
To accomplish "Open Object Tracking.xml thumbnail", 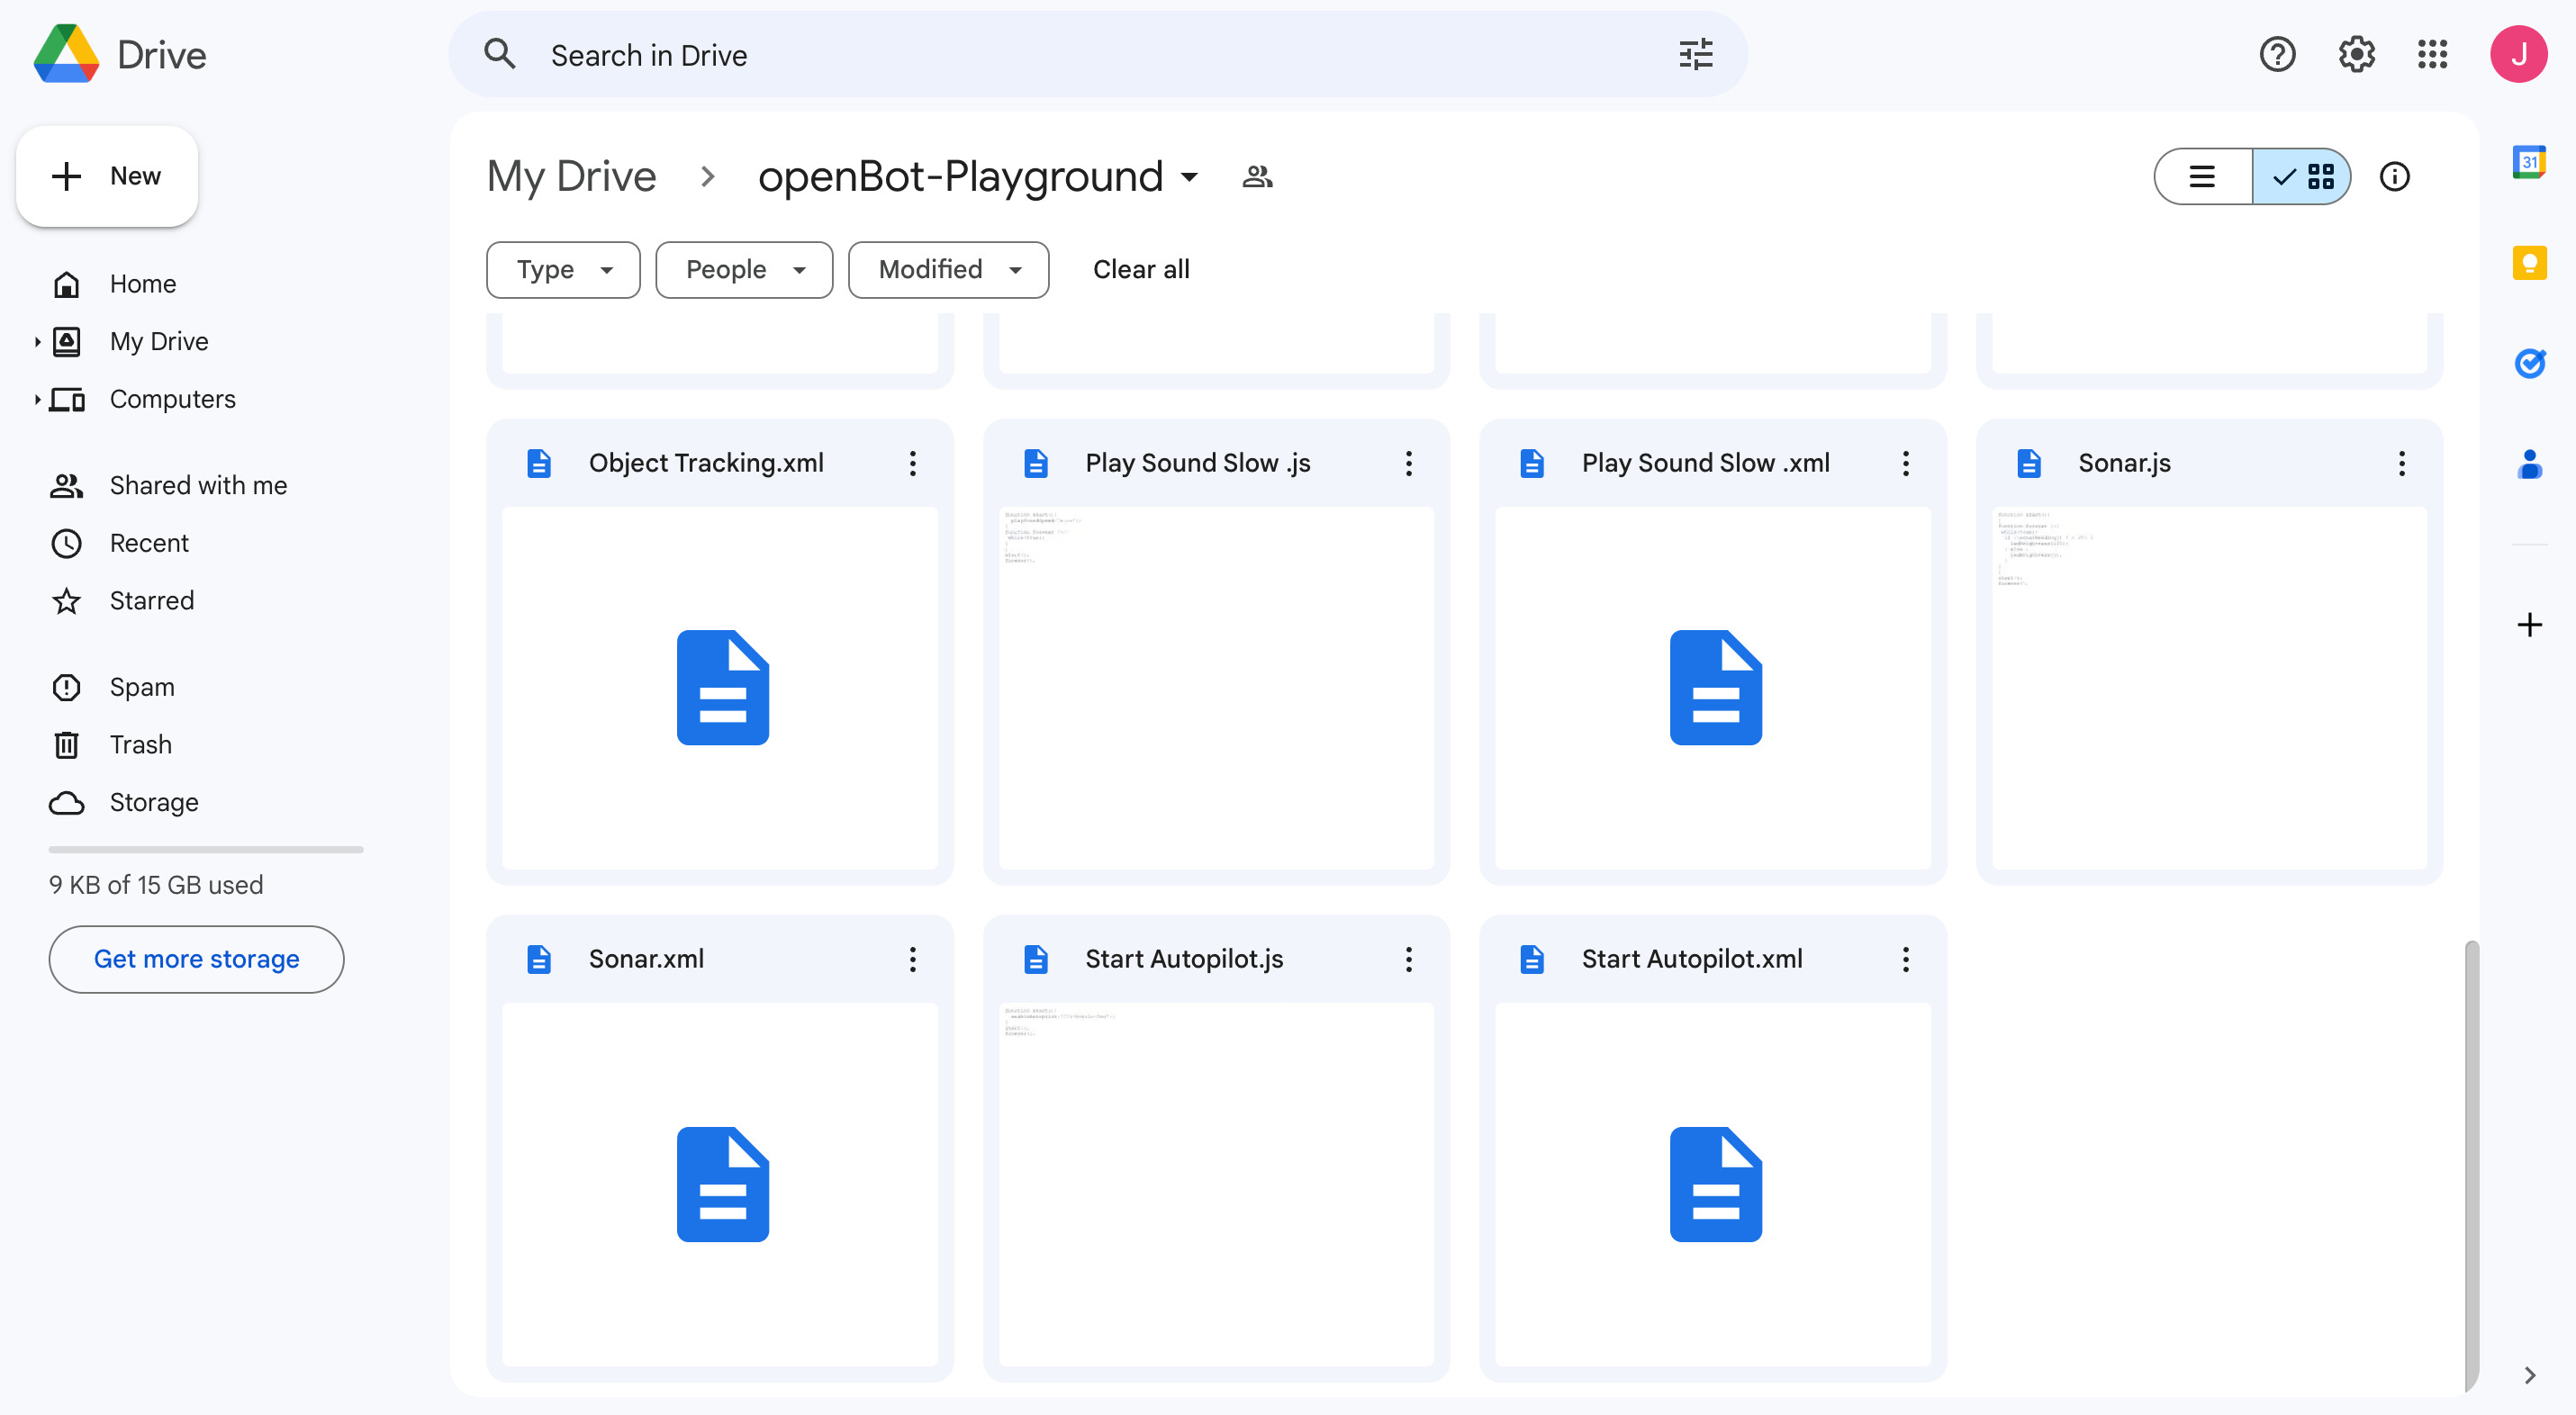I will click(x=720, y=688).
